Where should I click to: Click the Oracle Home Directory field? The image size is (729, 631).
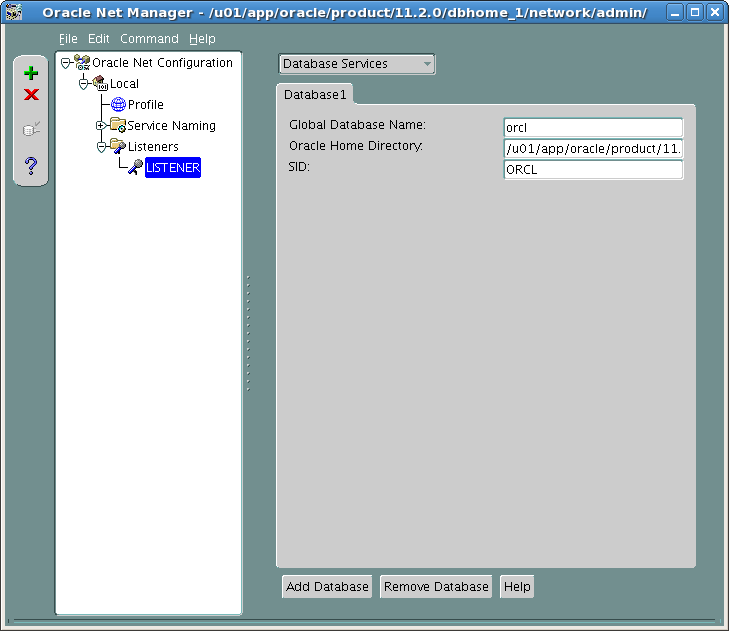(x=593, y=148)
